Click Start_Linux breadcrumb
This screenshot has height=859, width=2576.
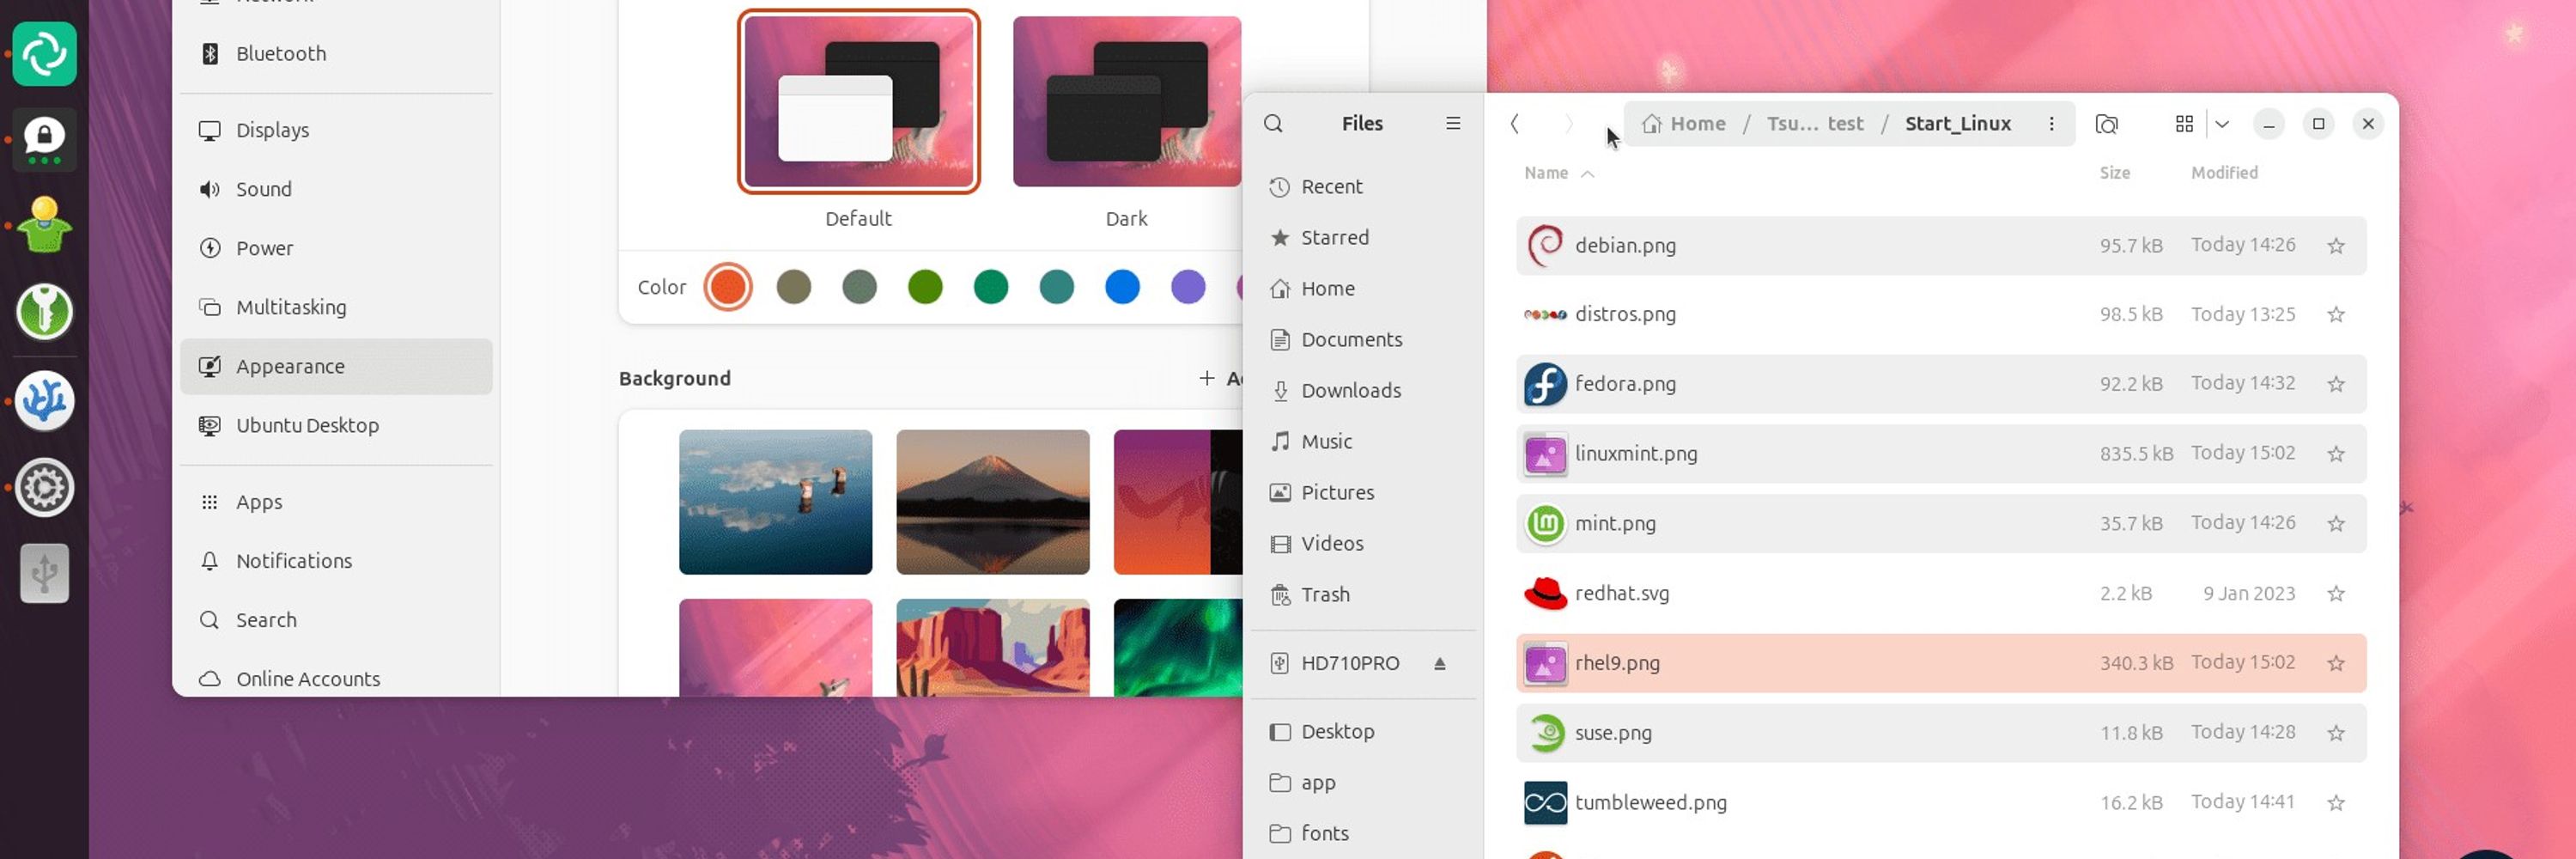1957,124
